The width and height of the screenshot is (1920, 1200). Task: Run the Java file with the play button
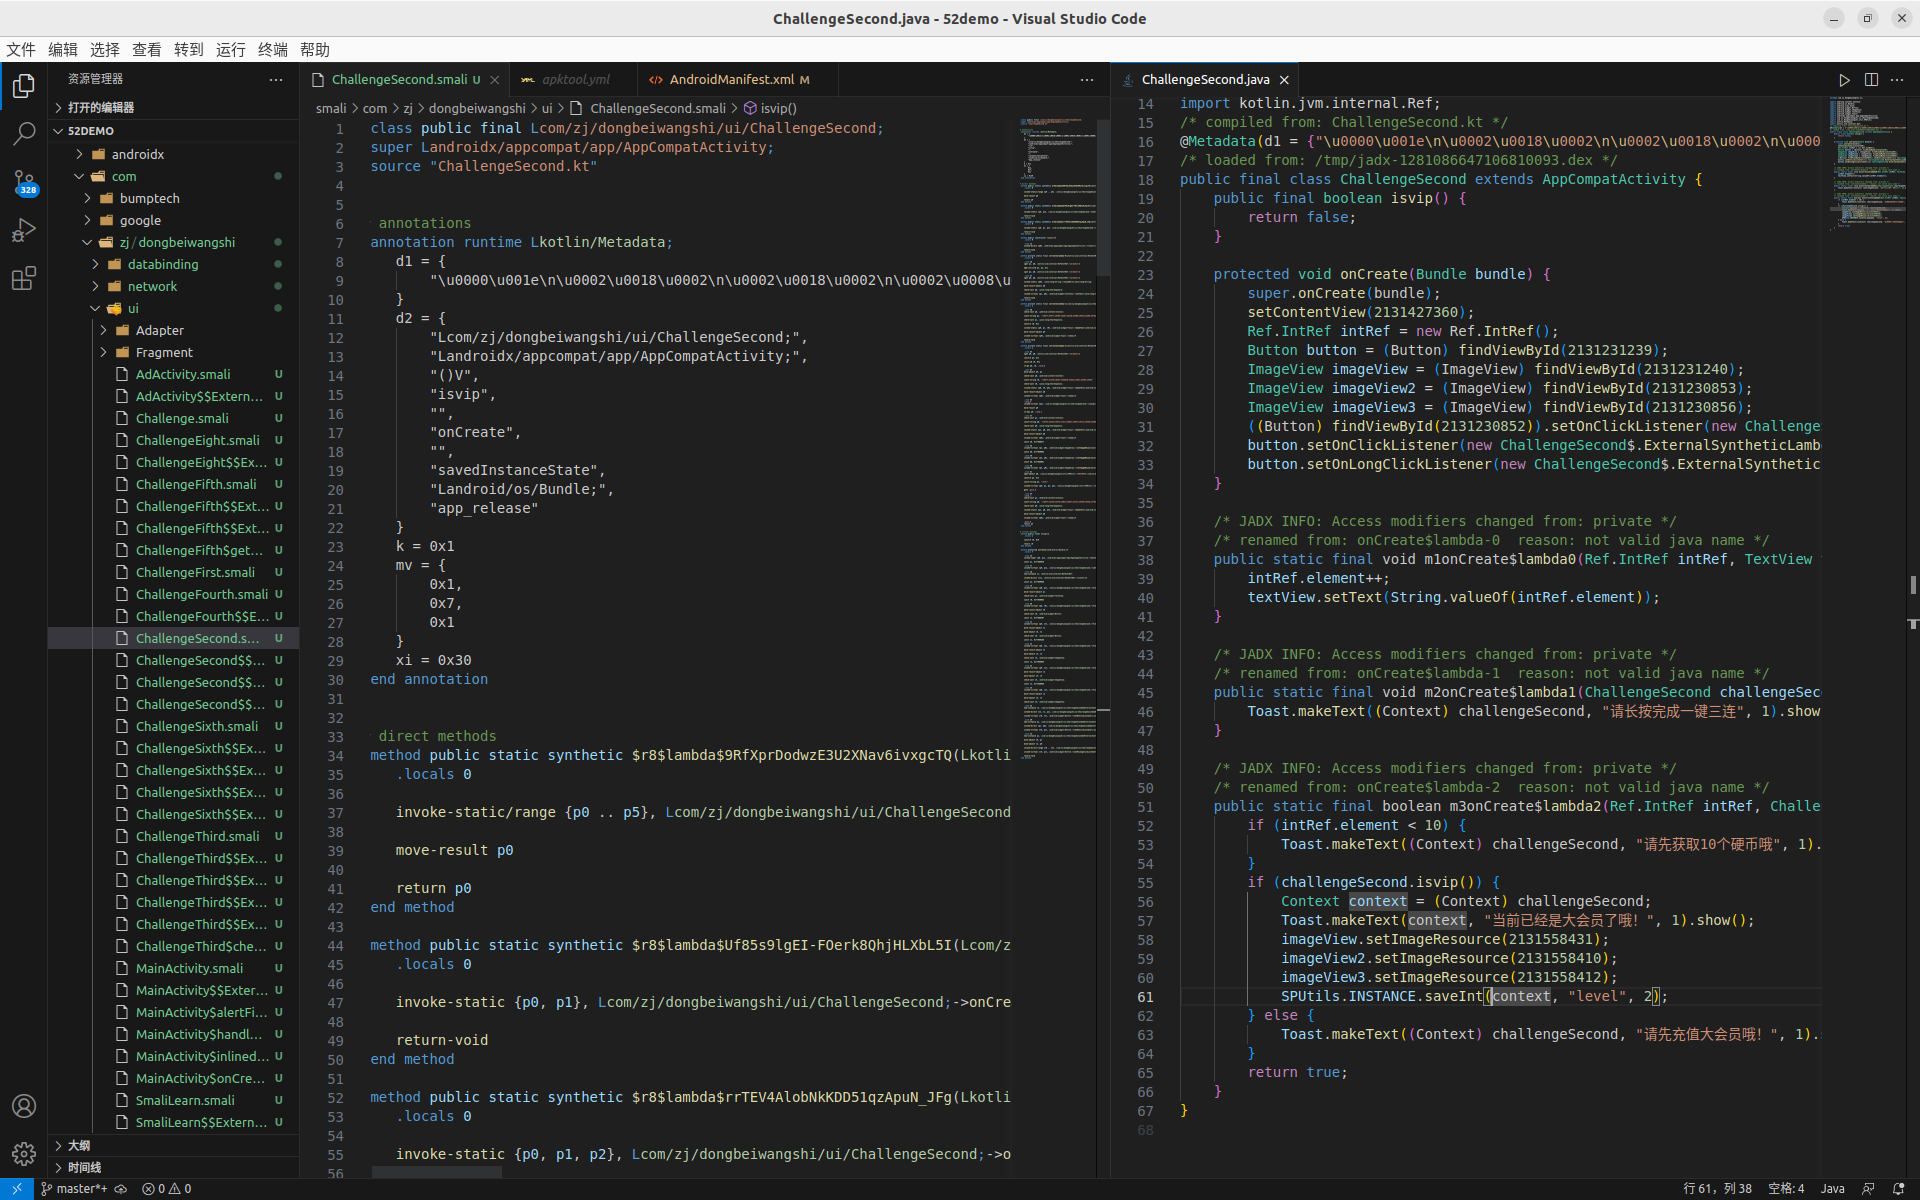pos(1843,79)
